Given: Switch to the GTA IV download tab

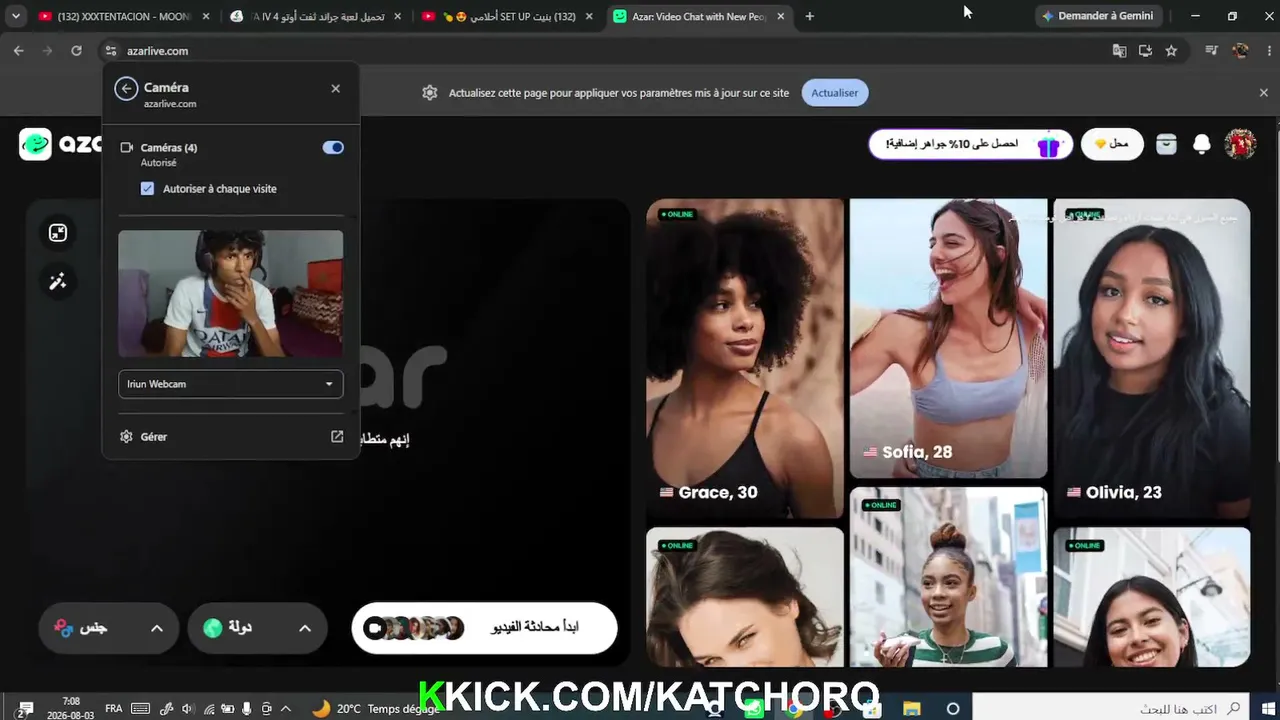Looking at the screenshot, I should 316,16.
